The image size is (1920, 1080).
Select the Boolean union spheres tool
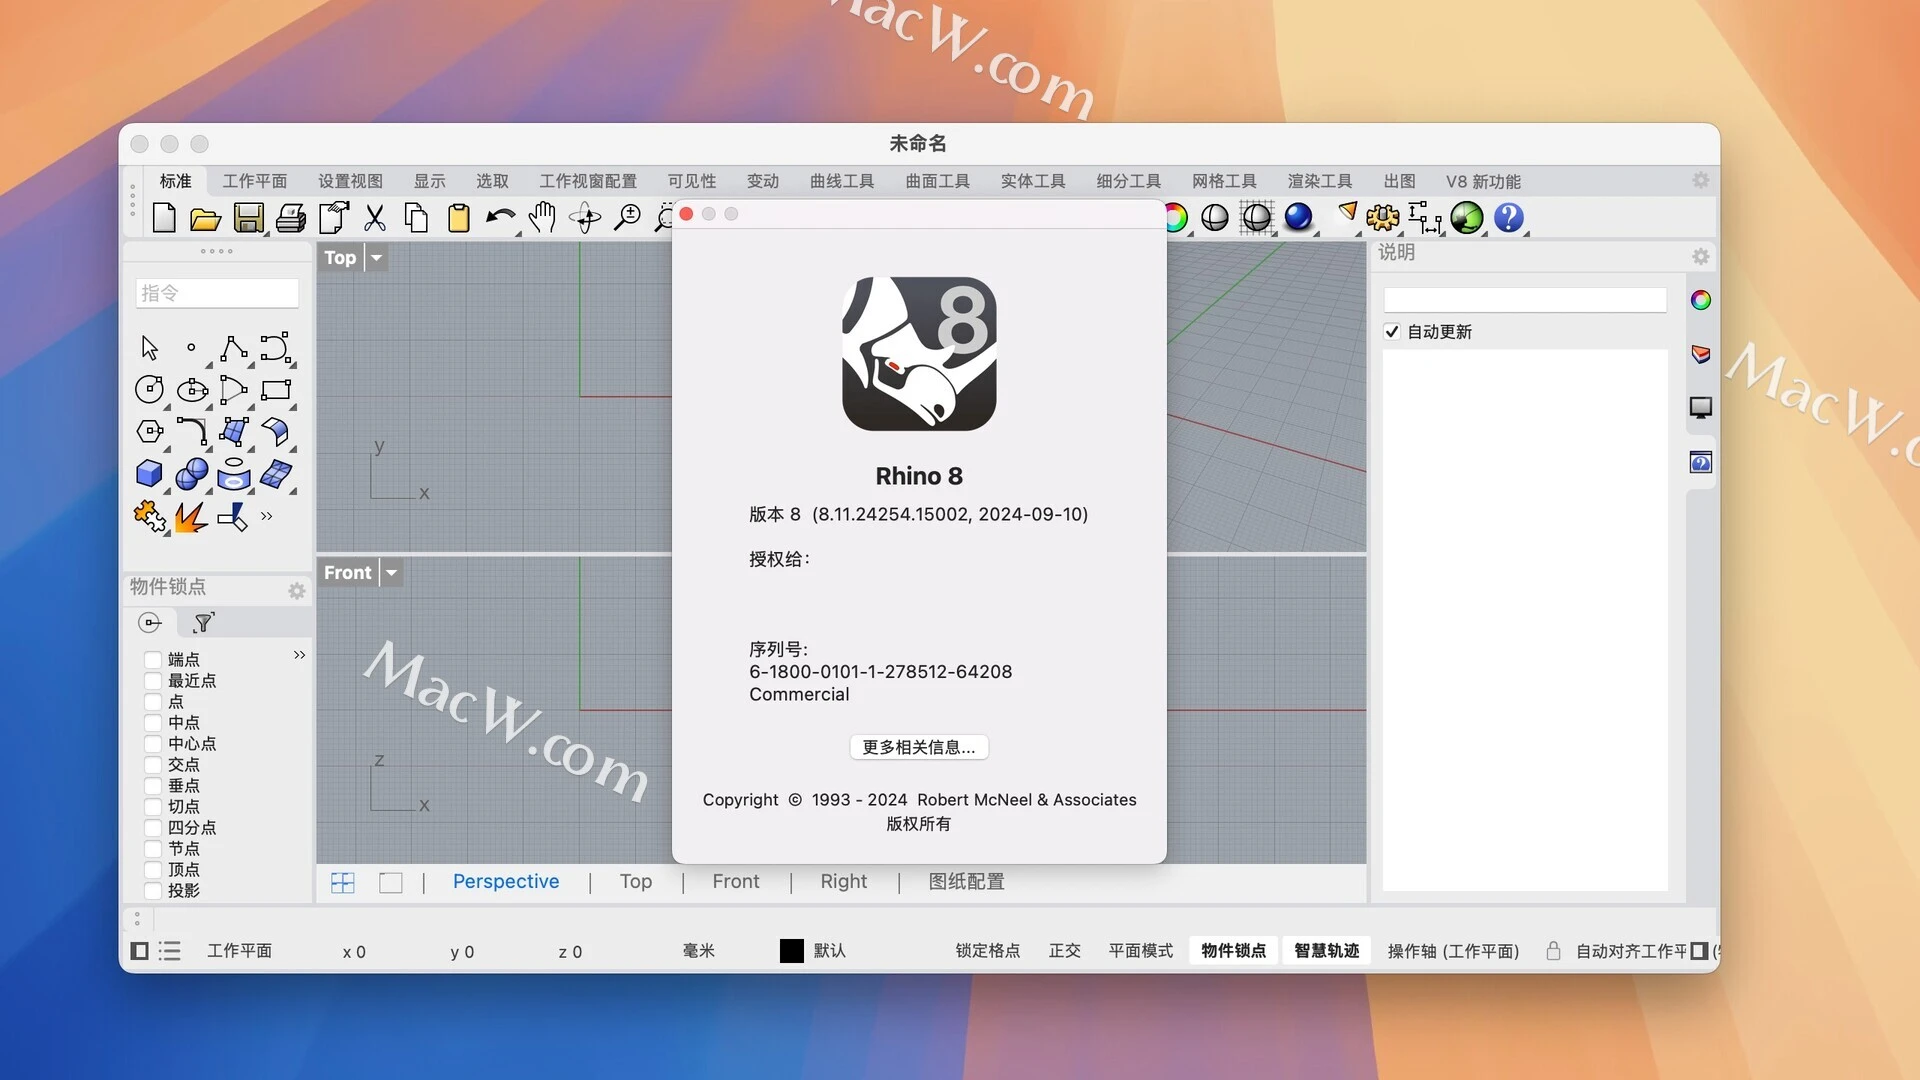pyautogui.click(x=191, y=474)
